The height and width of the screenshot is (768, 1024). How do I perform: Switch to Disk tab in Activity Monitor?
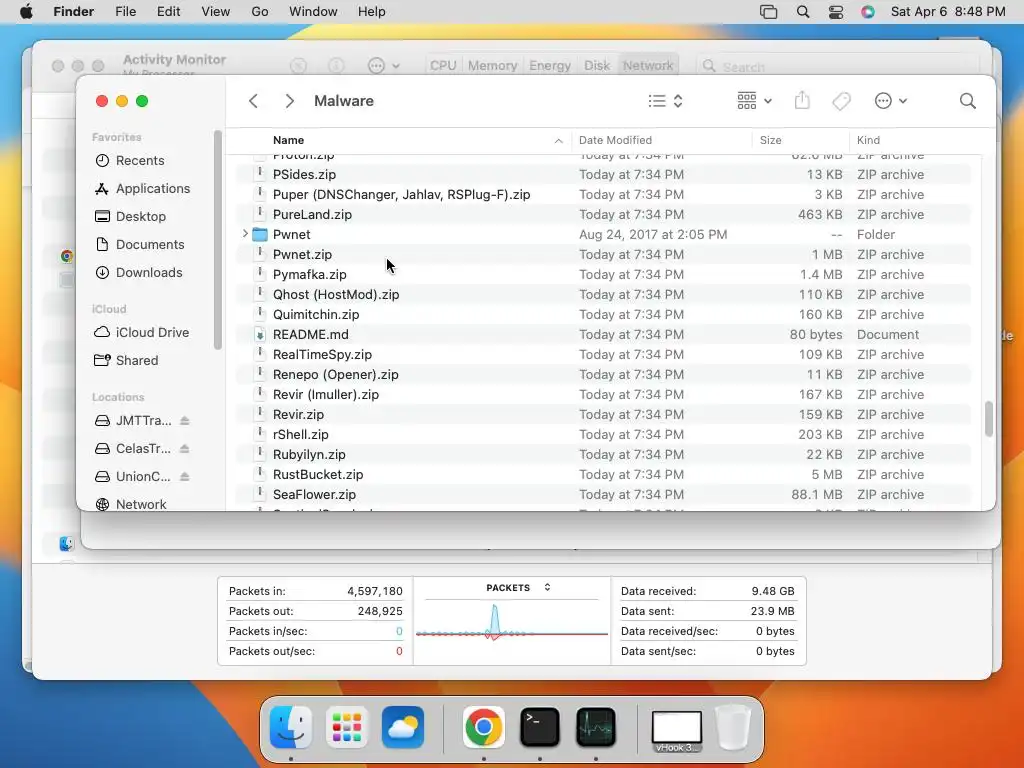pyautogui.click(x=597, y=65)
